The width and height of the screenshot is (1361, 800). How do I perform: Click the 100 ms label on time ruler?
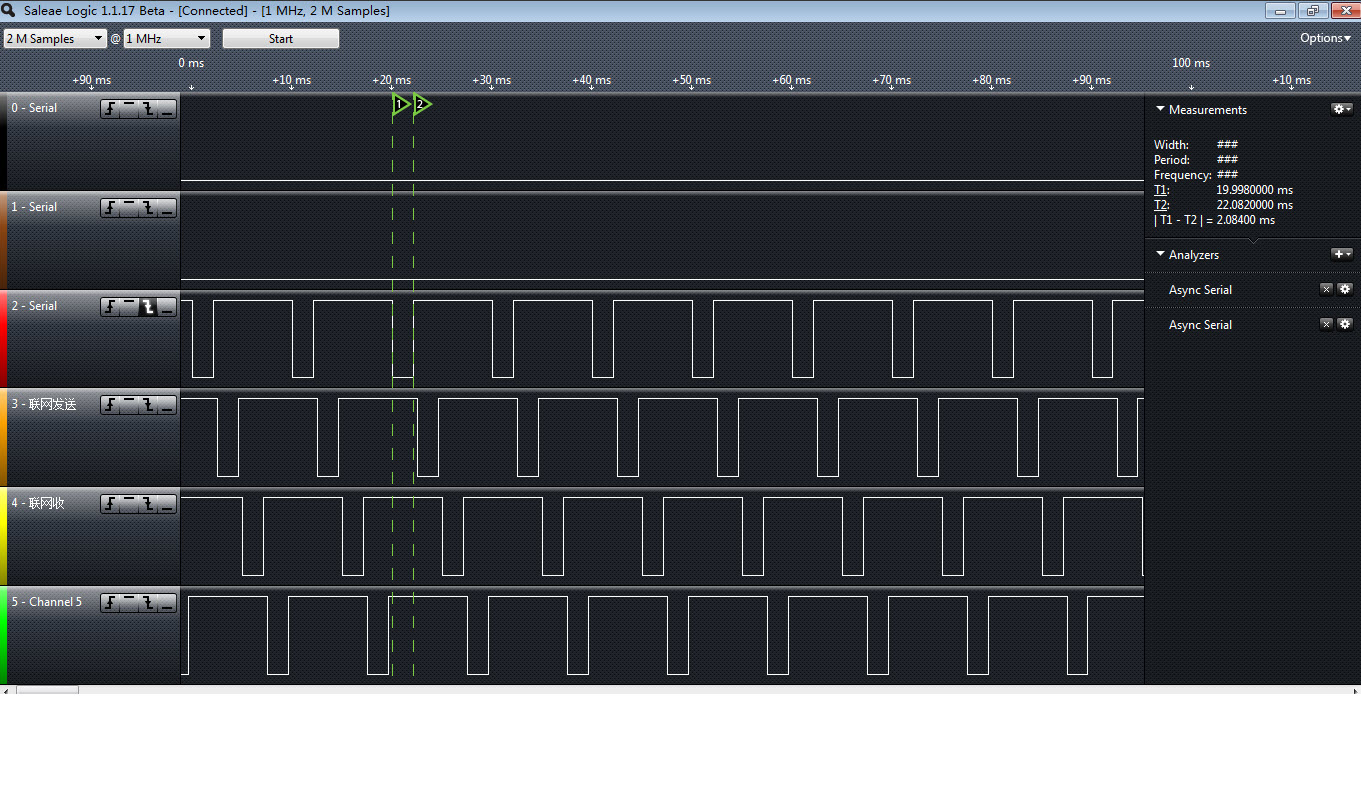pyautogui.click(x=1191, y=63)
